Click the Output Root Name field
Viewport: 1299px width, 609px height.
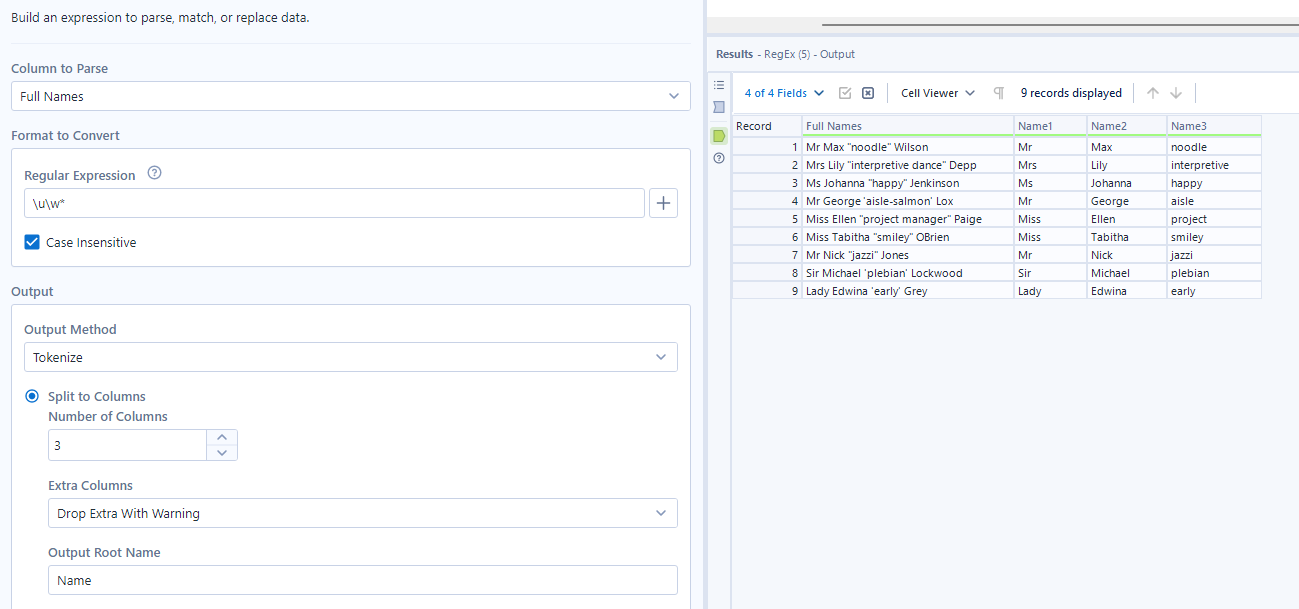point(363,580)
